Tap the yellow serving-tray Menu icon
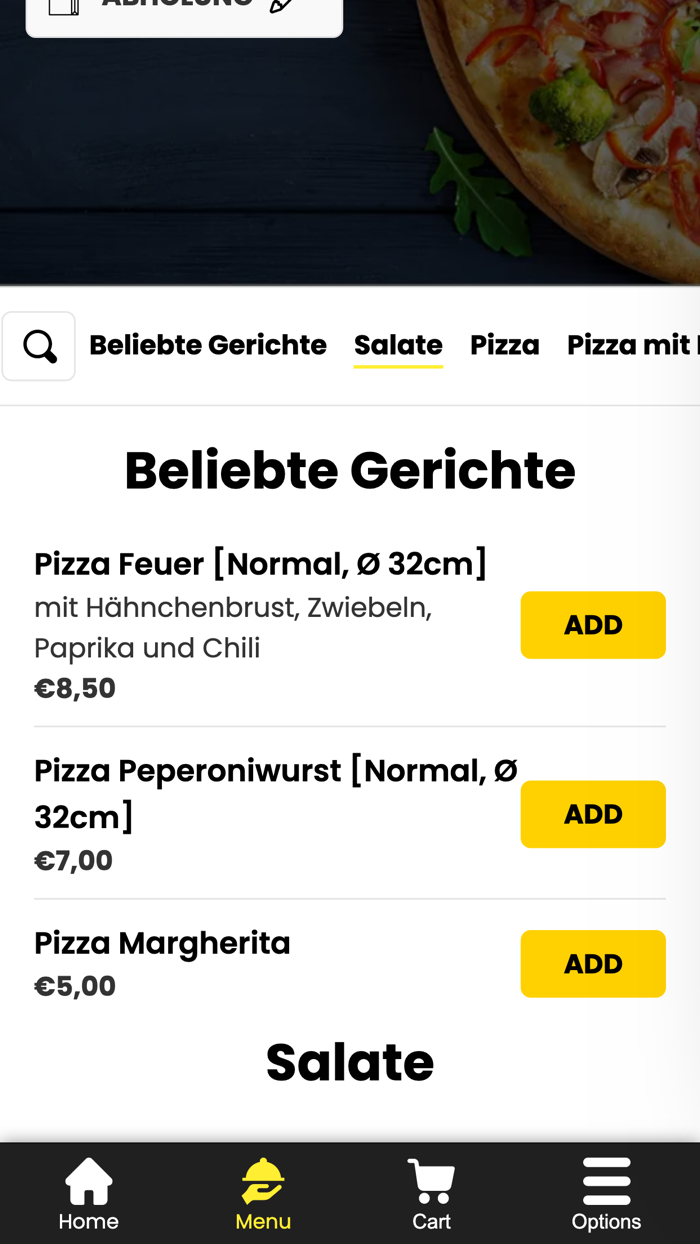 (262, 1180)
